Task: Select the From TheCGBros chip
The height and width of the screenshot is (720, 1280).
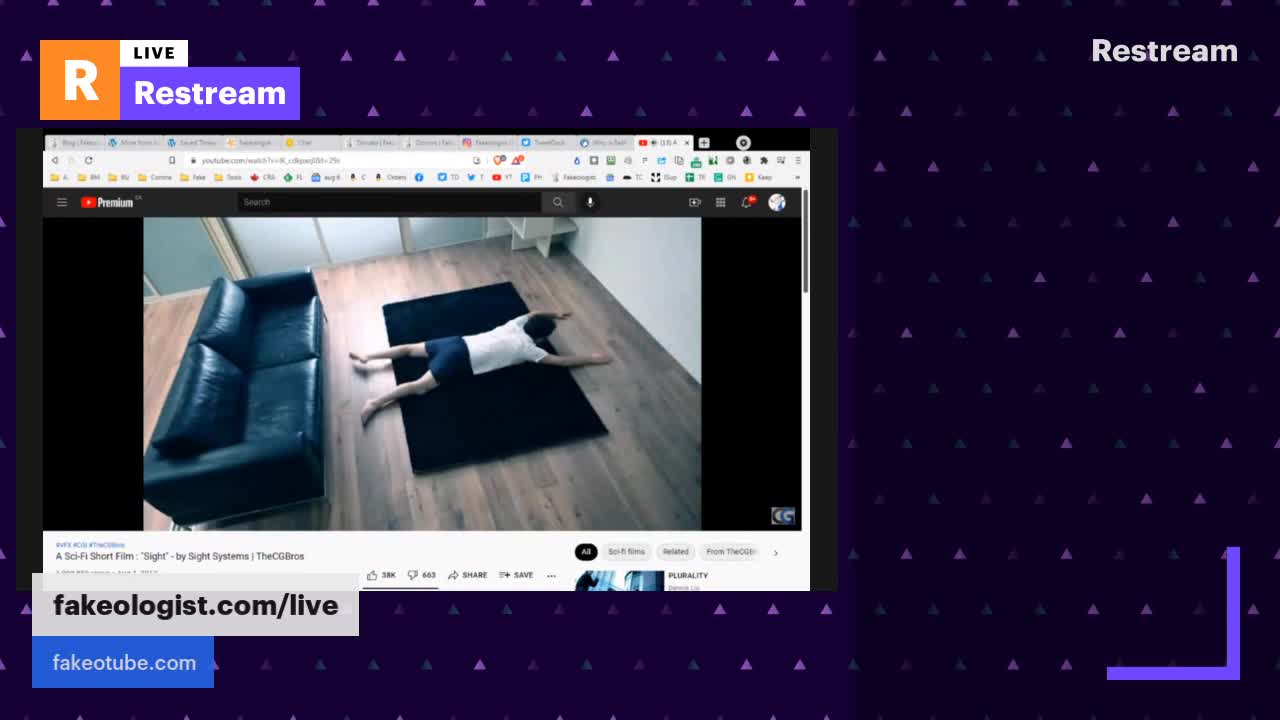Action: coord(730,552)
